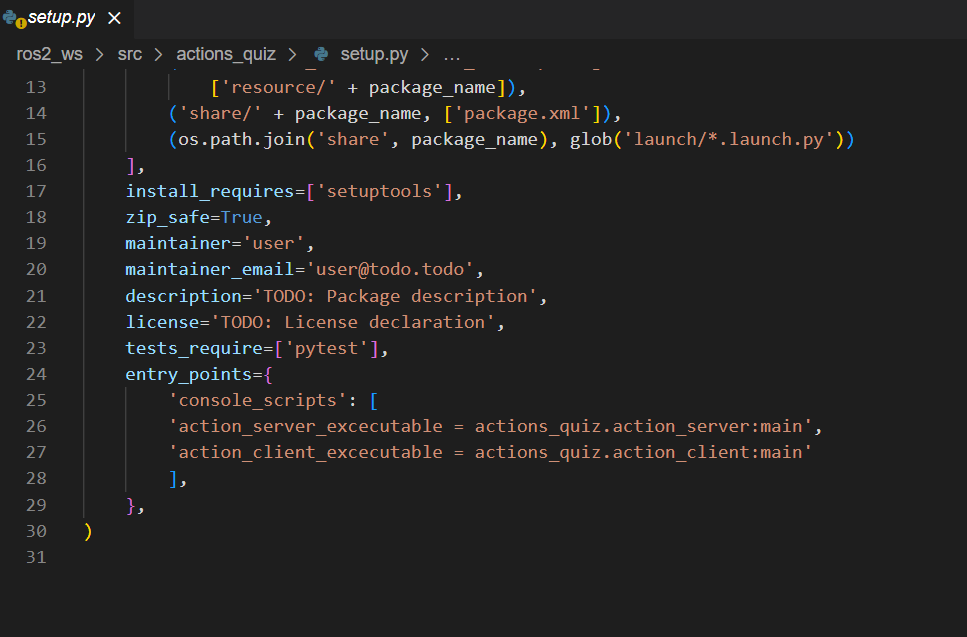Close the setup.py tab
967x637 pixels.
click(x=114, y=18)
